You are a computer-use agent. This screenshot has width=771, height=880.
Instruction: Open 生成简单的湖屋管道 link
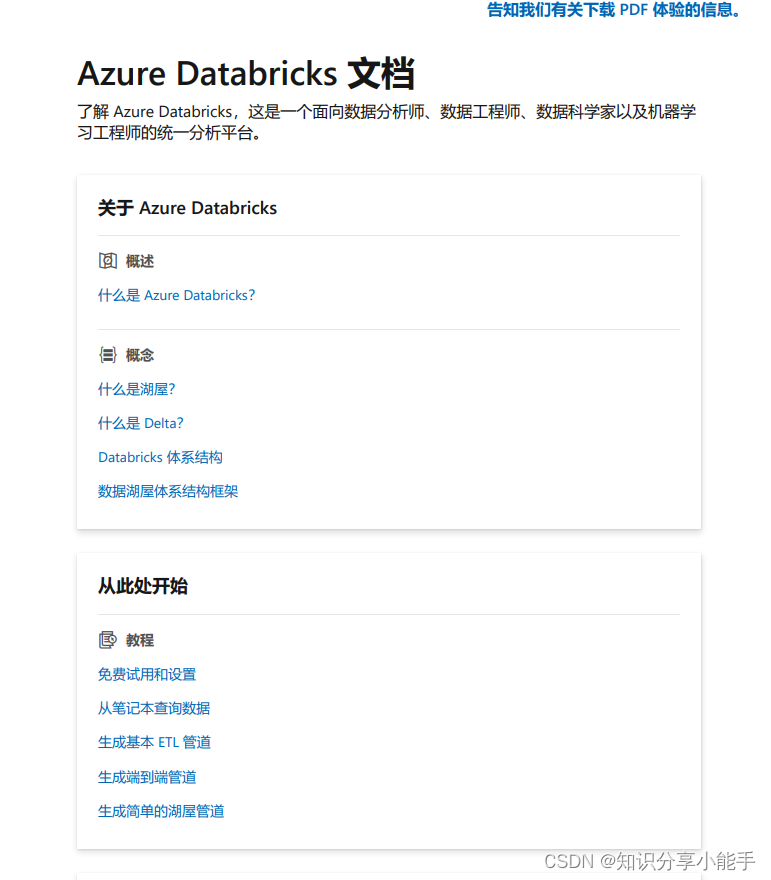tap(161, 811)
